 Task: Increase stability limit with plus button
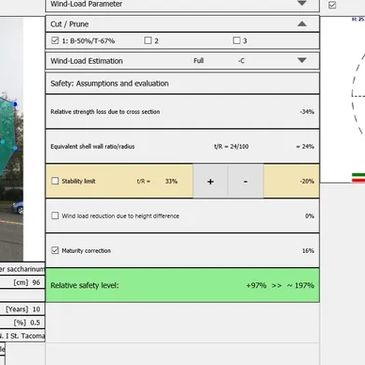(x=210, y=181)
